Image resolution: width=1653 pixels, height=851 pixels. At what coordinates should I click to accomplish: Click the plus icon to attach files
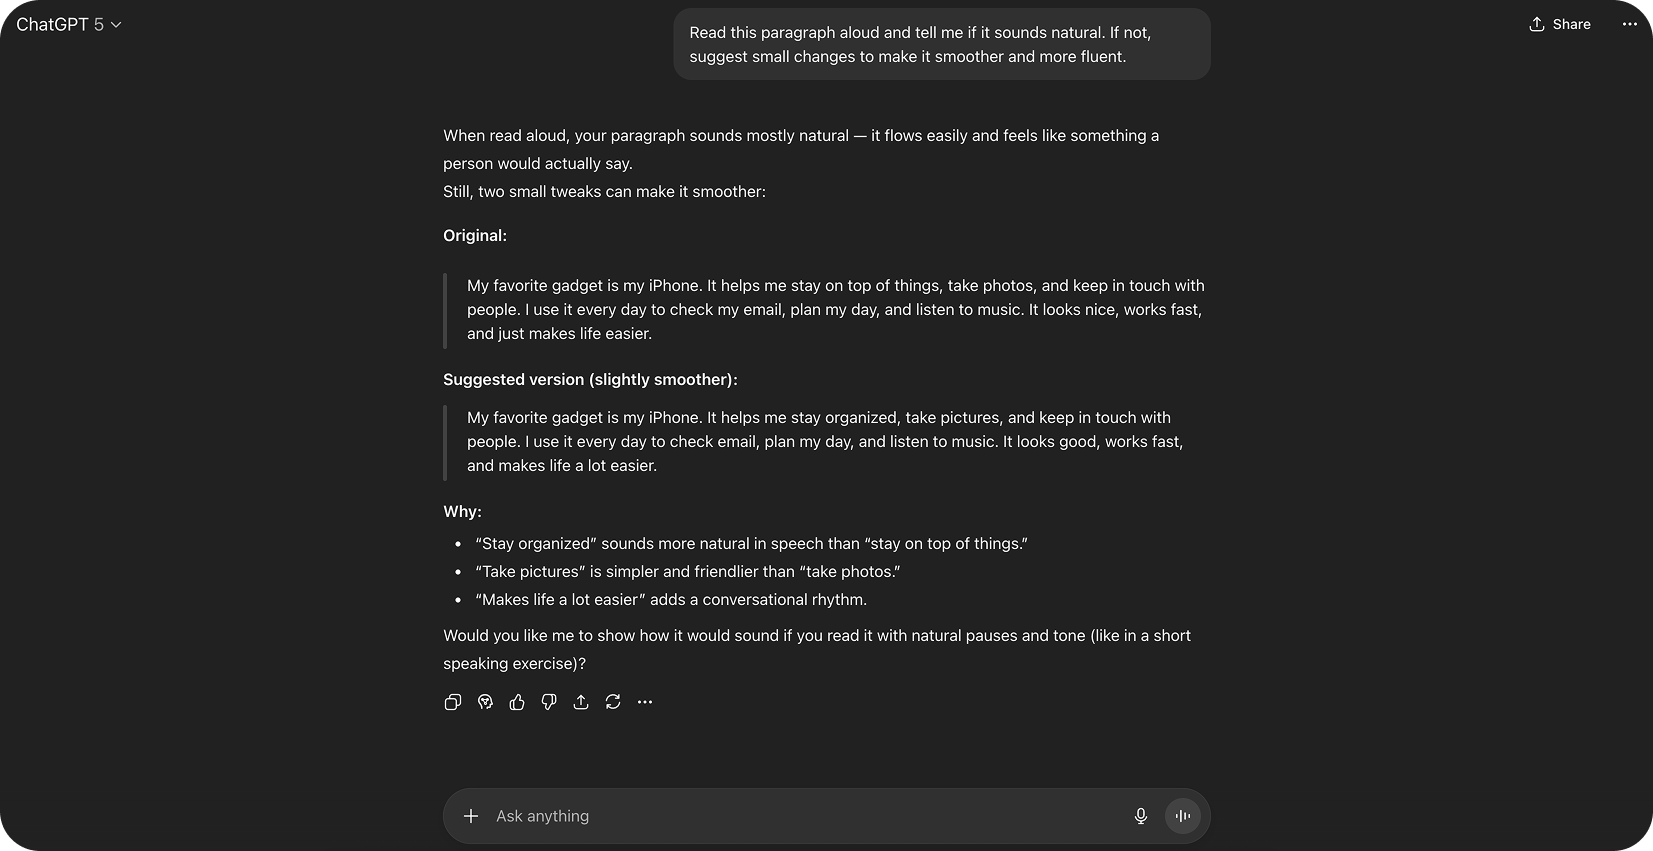coord(471,816)
